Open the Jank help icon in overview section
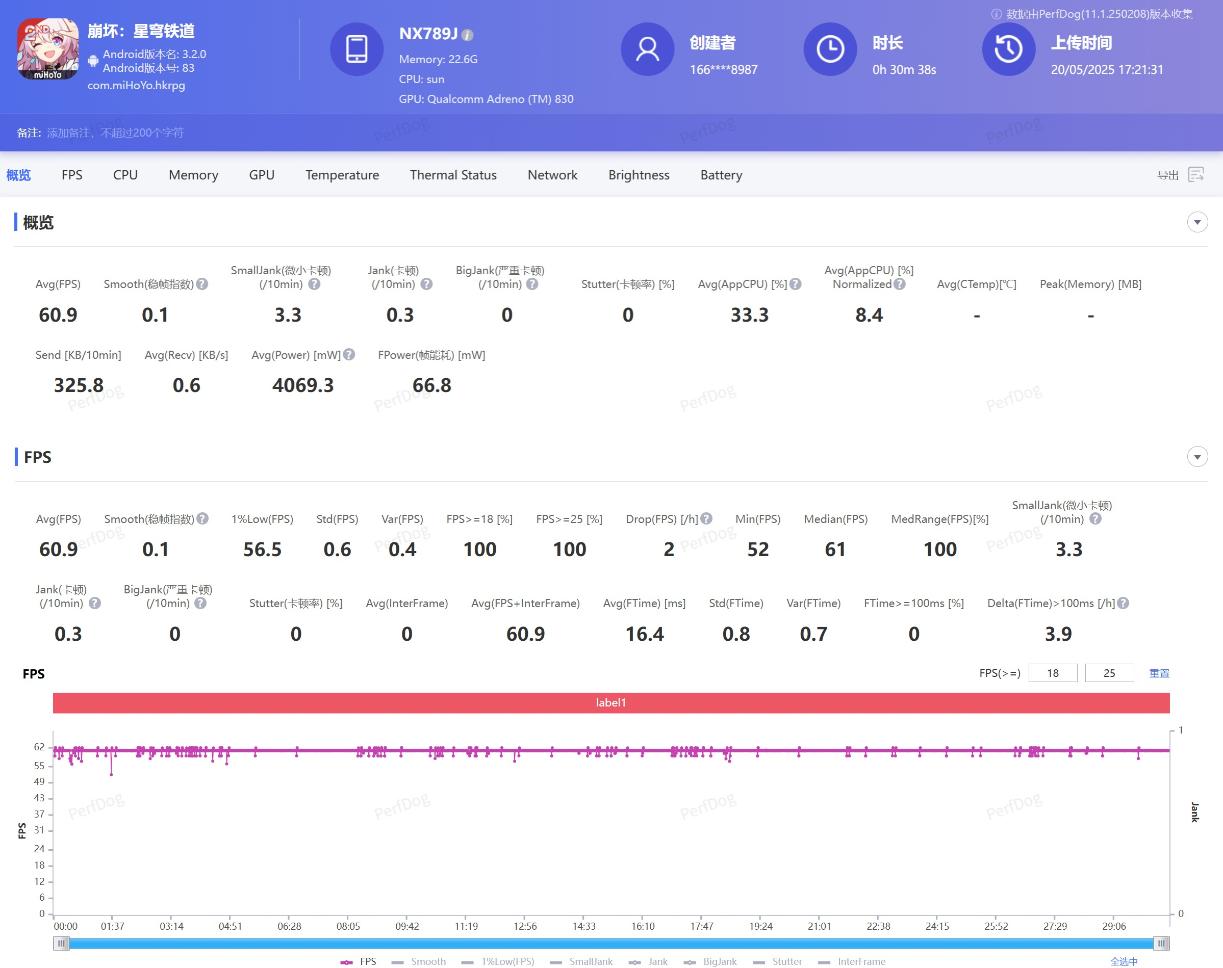The image size is (1223, 968). pos(426,284)
